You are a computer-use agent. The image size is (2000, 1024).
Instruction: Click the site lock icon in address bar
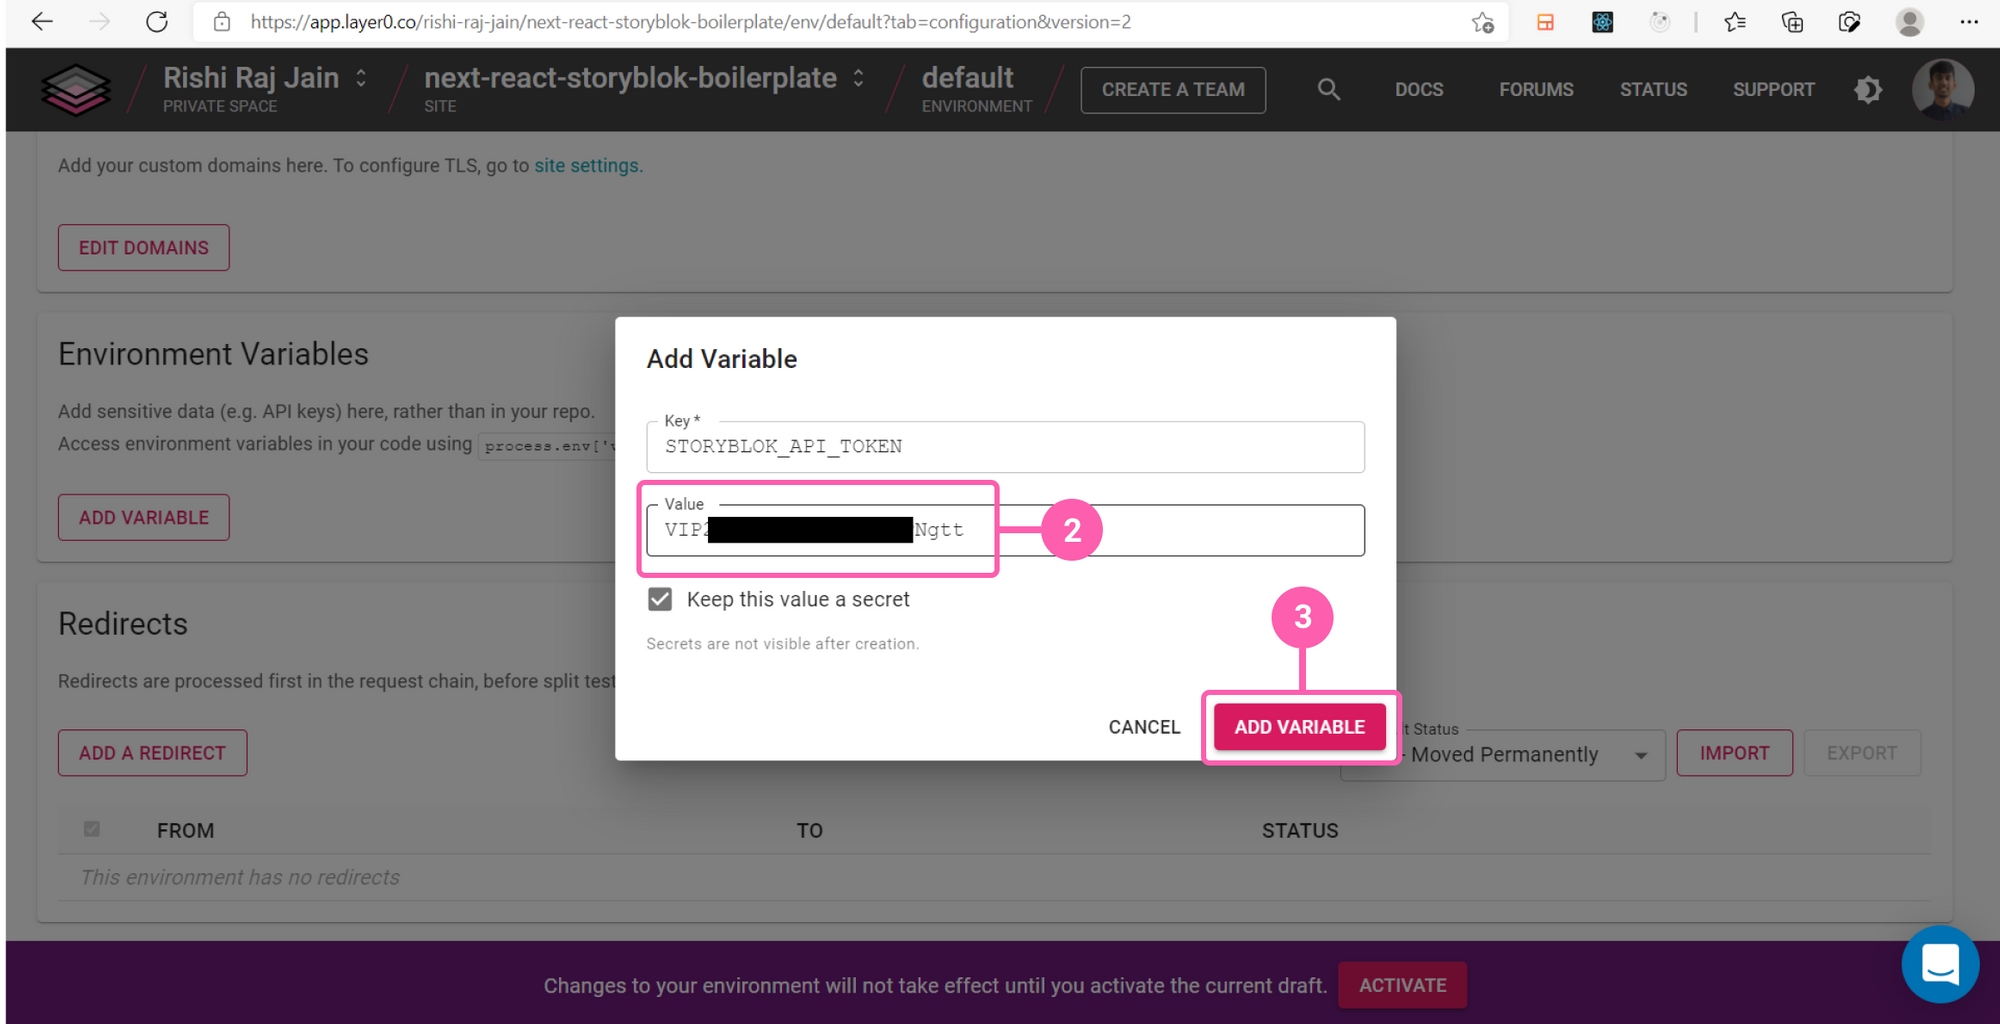222,21
